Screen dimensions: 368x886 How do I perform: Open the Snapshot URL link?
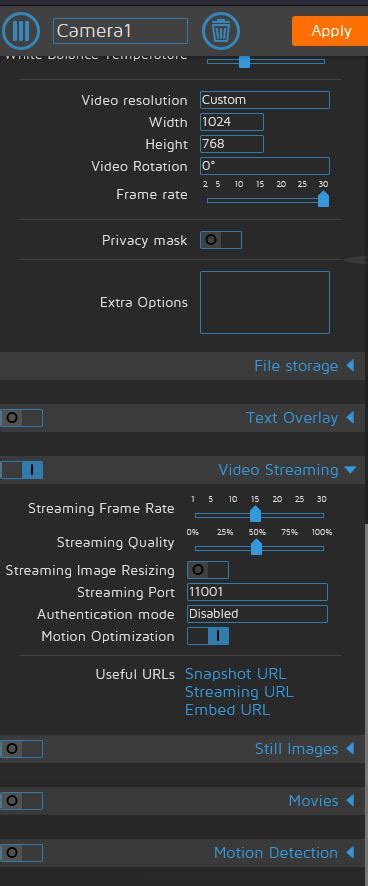(236, 674)
